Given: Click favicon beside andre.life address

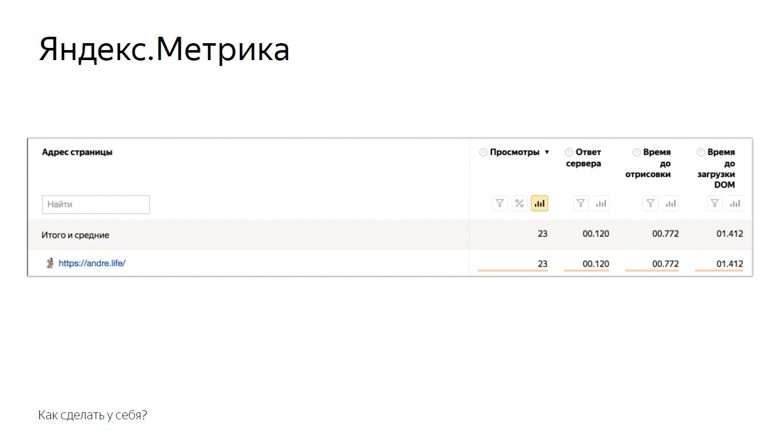Looking at the screenshot, I should click(x=50, y=264).
